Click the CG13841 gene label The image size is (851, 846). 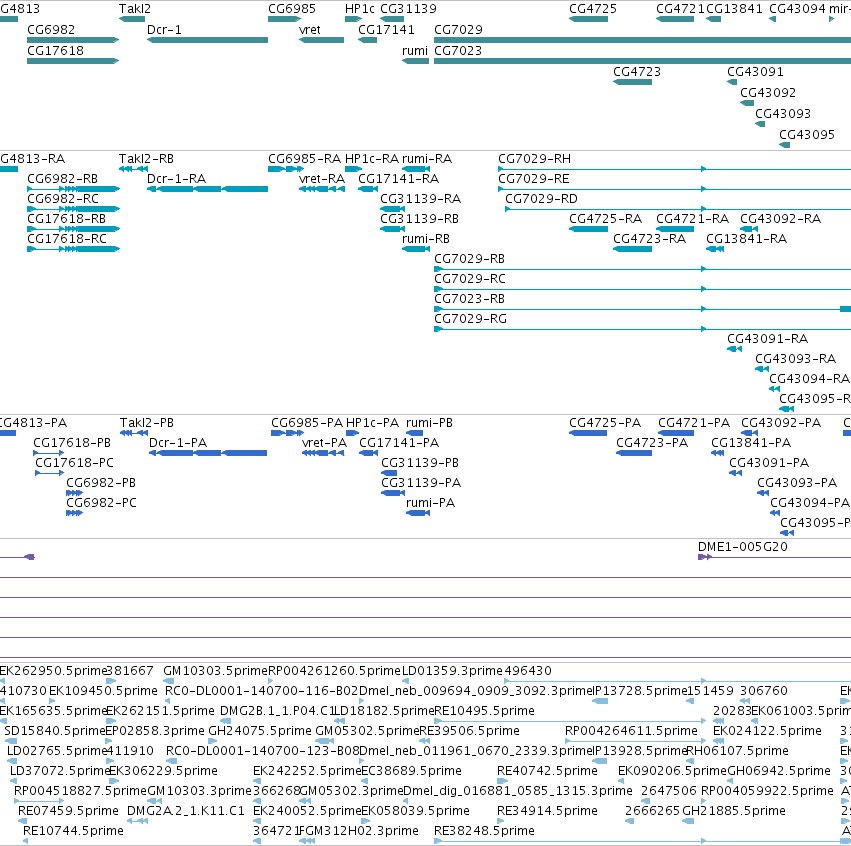pos(734,9)
